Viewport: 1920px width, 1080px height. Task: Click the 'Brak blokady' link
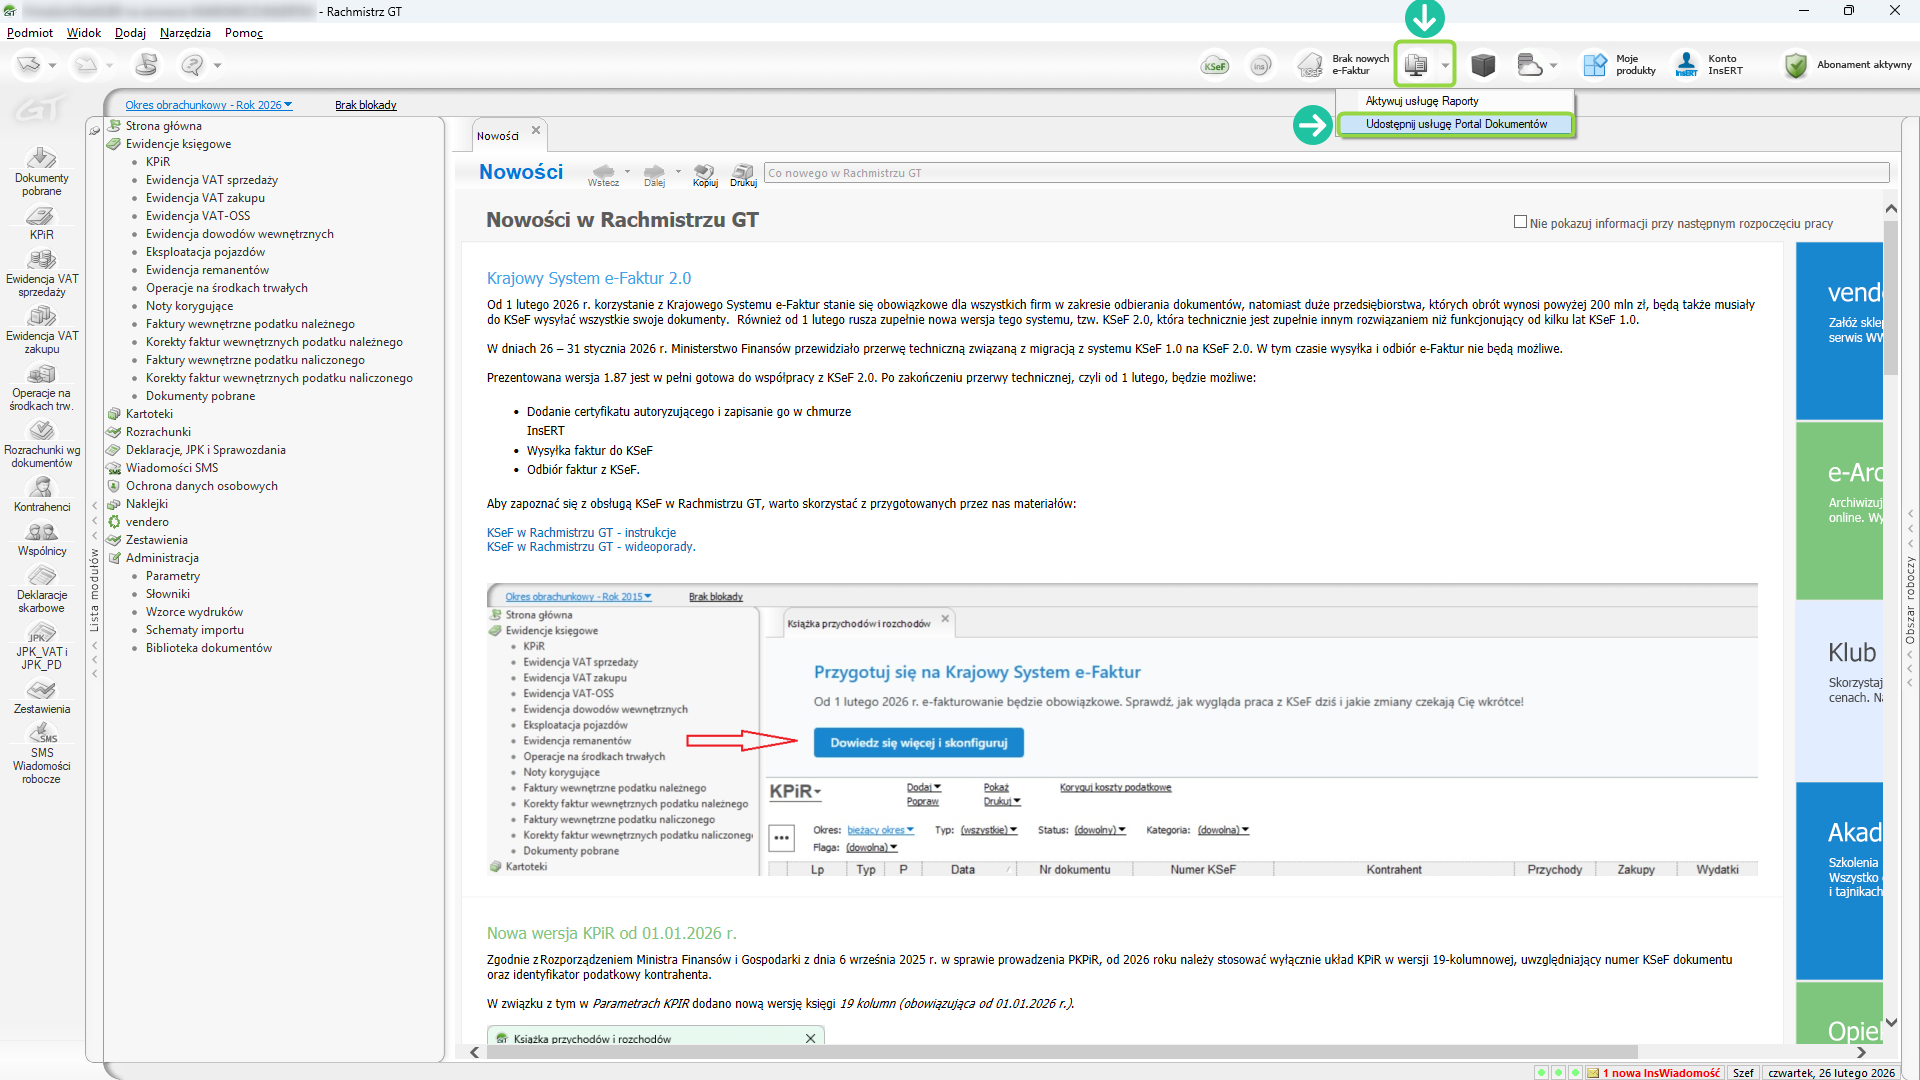coord(365,105)
